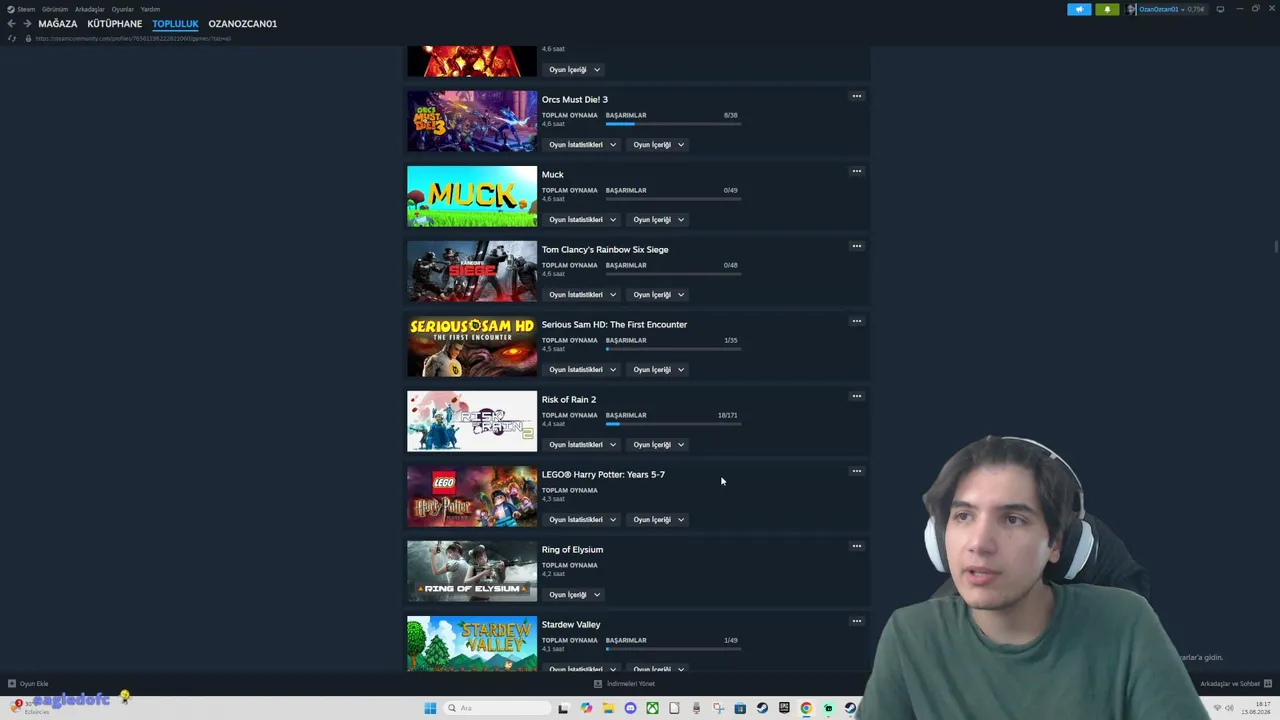
Task: Expand Oyun İçeriği for Muck
Action: (x=659, y=220)
